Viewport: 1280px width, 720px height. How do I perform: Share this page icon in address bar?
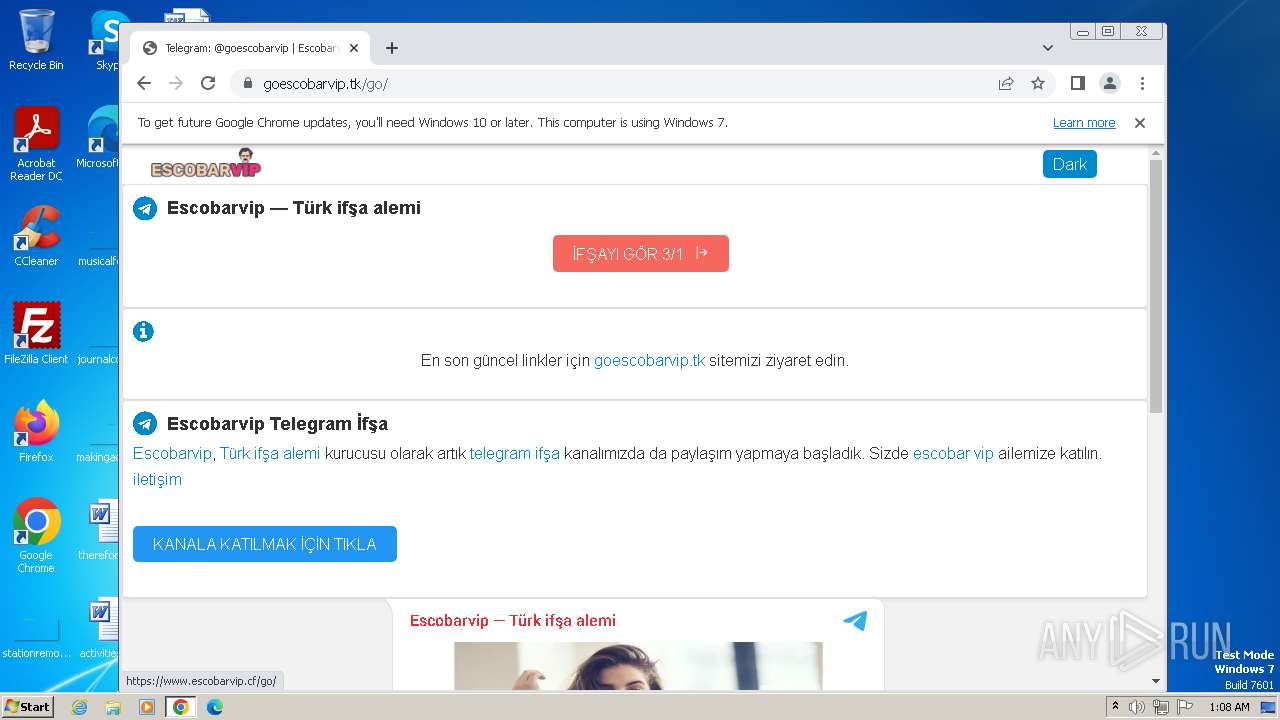pyautogui.click(x=1006, y=84)
